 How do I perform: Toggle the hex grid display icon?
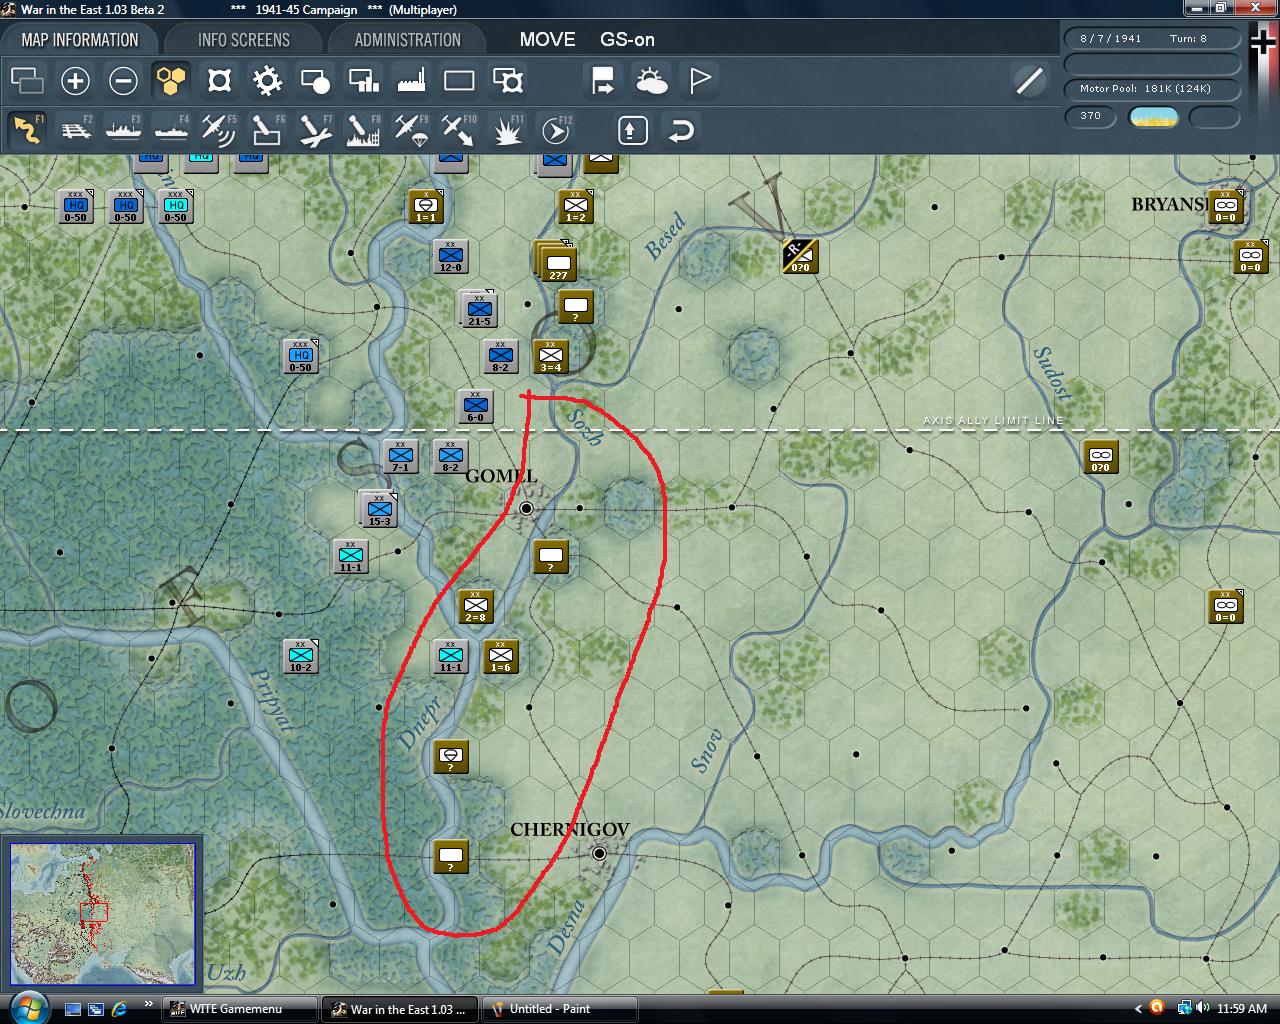[x=171, y=81]
